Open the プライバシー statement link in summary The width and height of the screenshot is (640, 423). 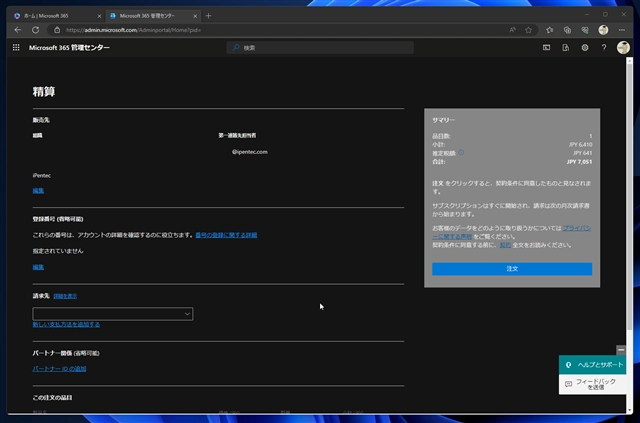point(577,228)
